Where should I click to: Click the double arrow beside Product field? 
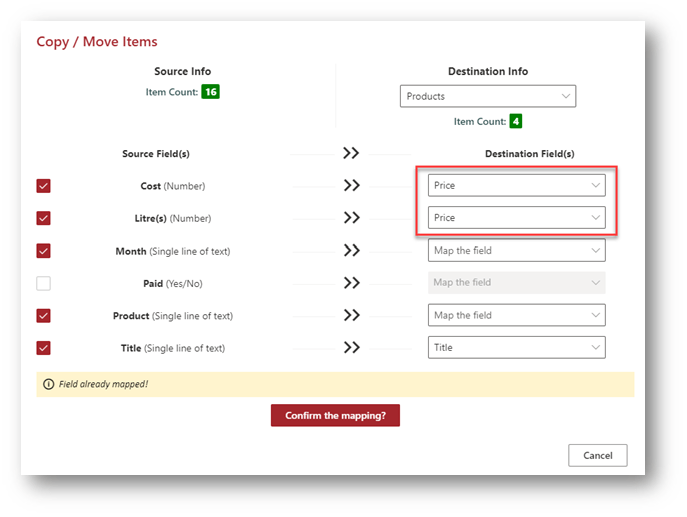point(351,316)
